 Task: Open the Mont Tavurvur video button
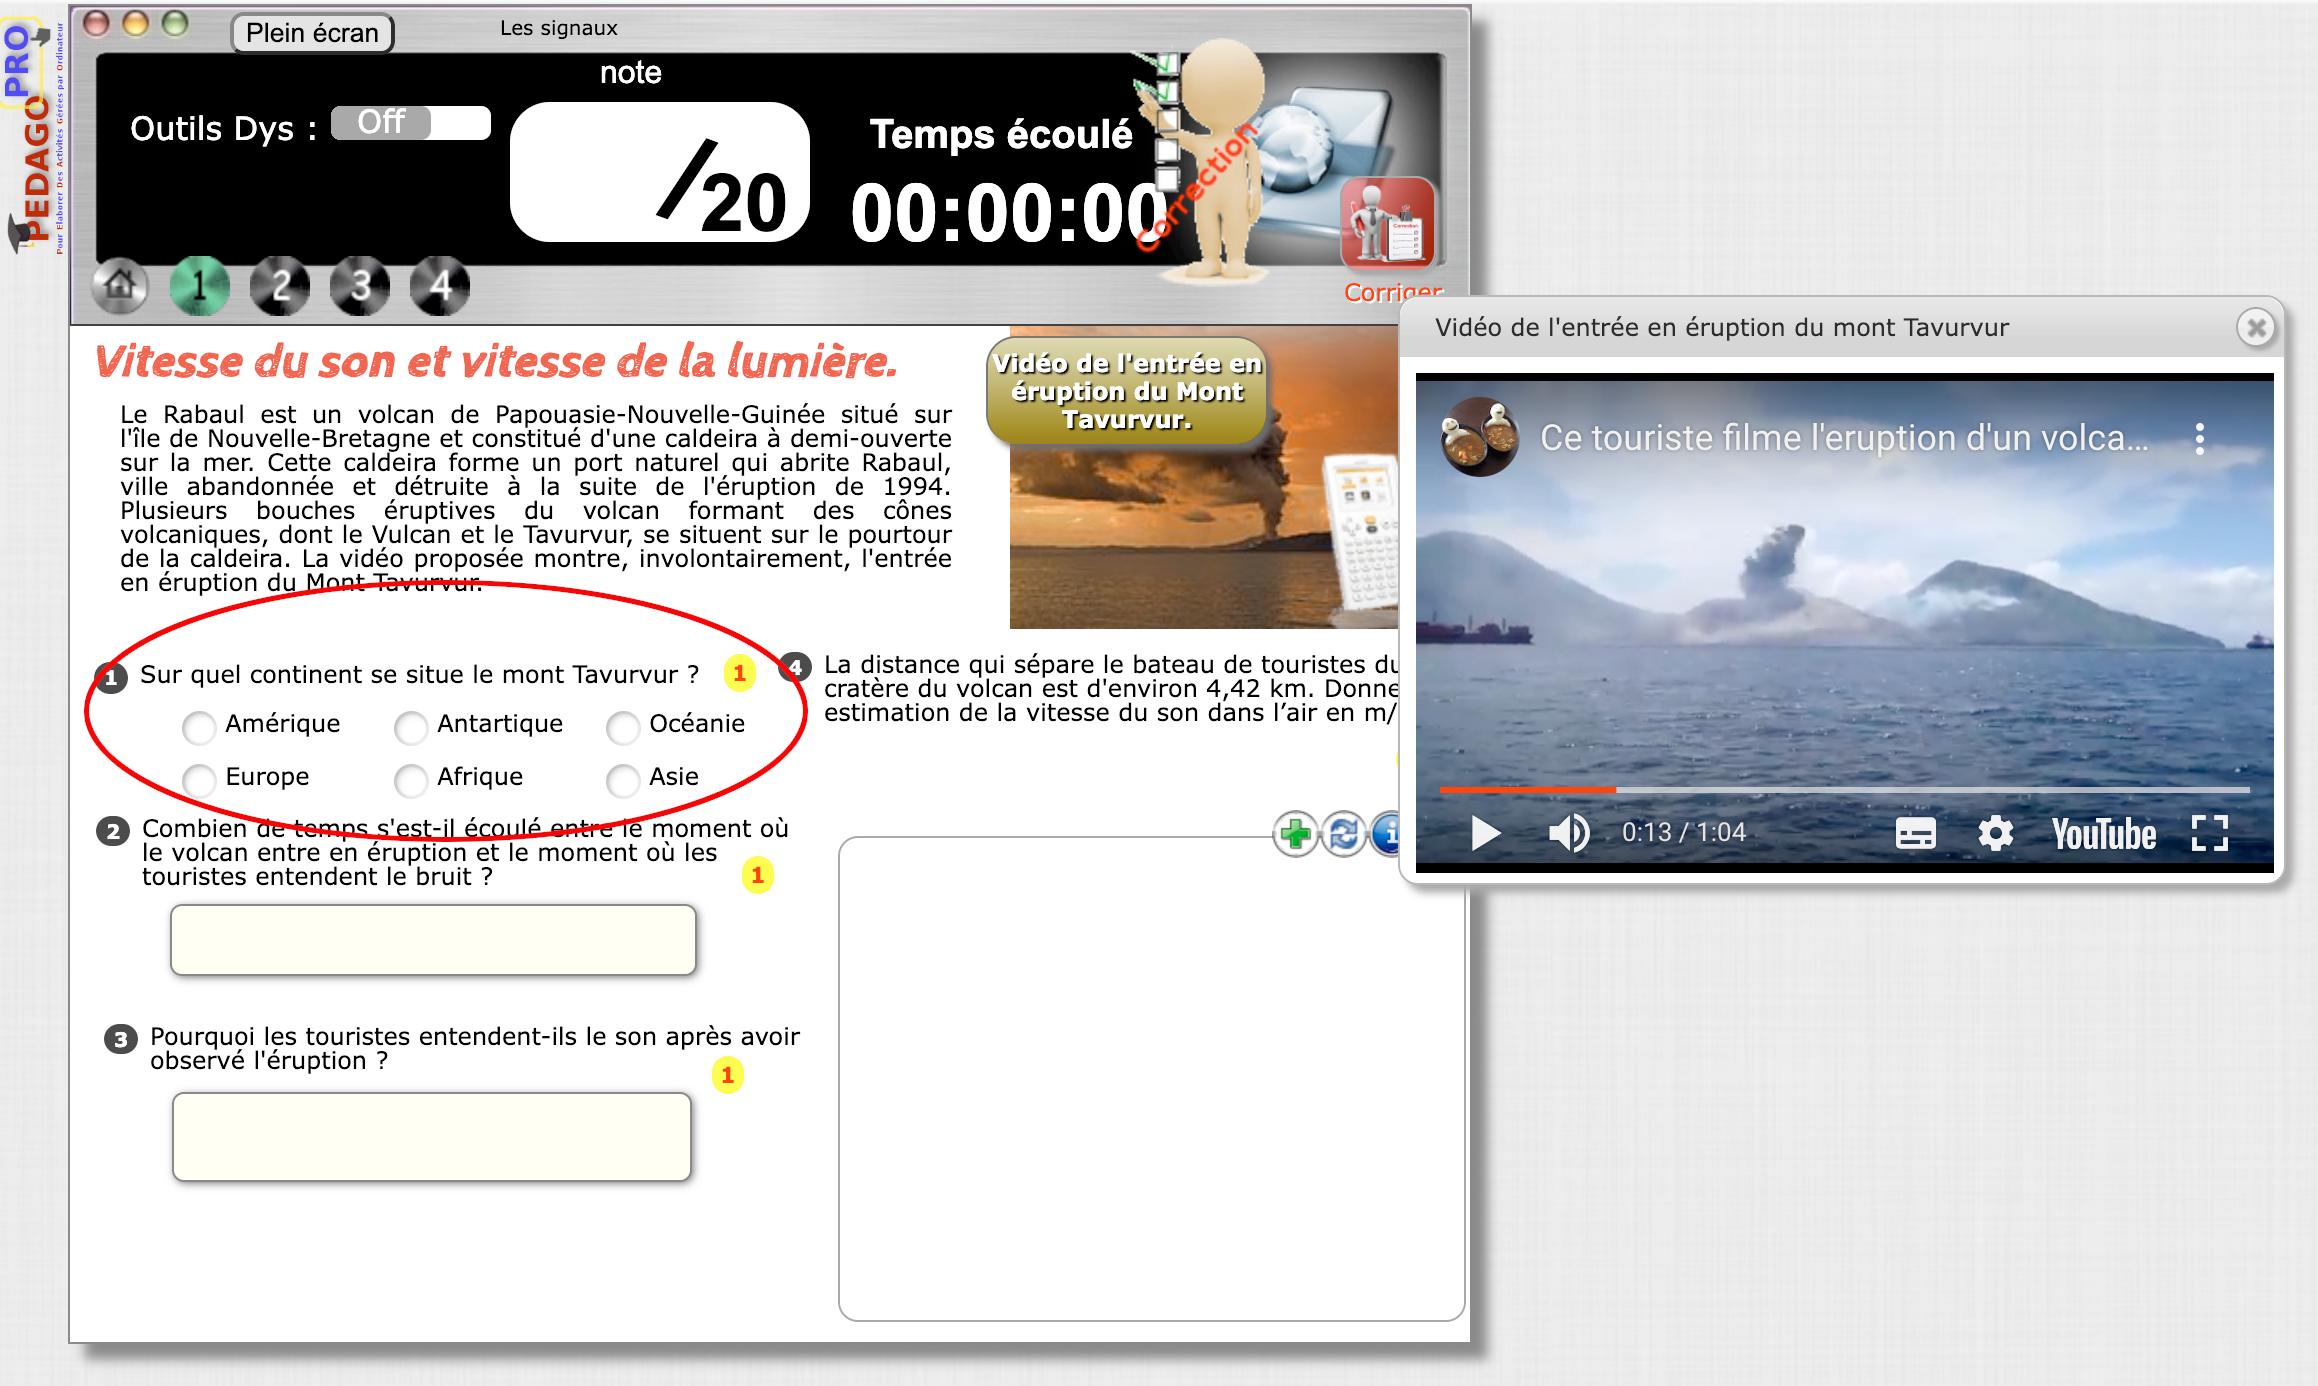click(x=1127, y=391)
